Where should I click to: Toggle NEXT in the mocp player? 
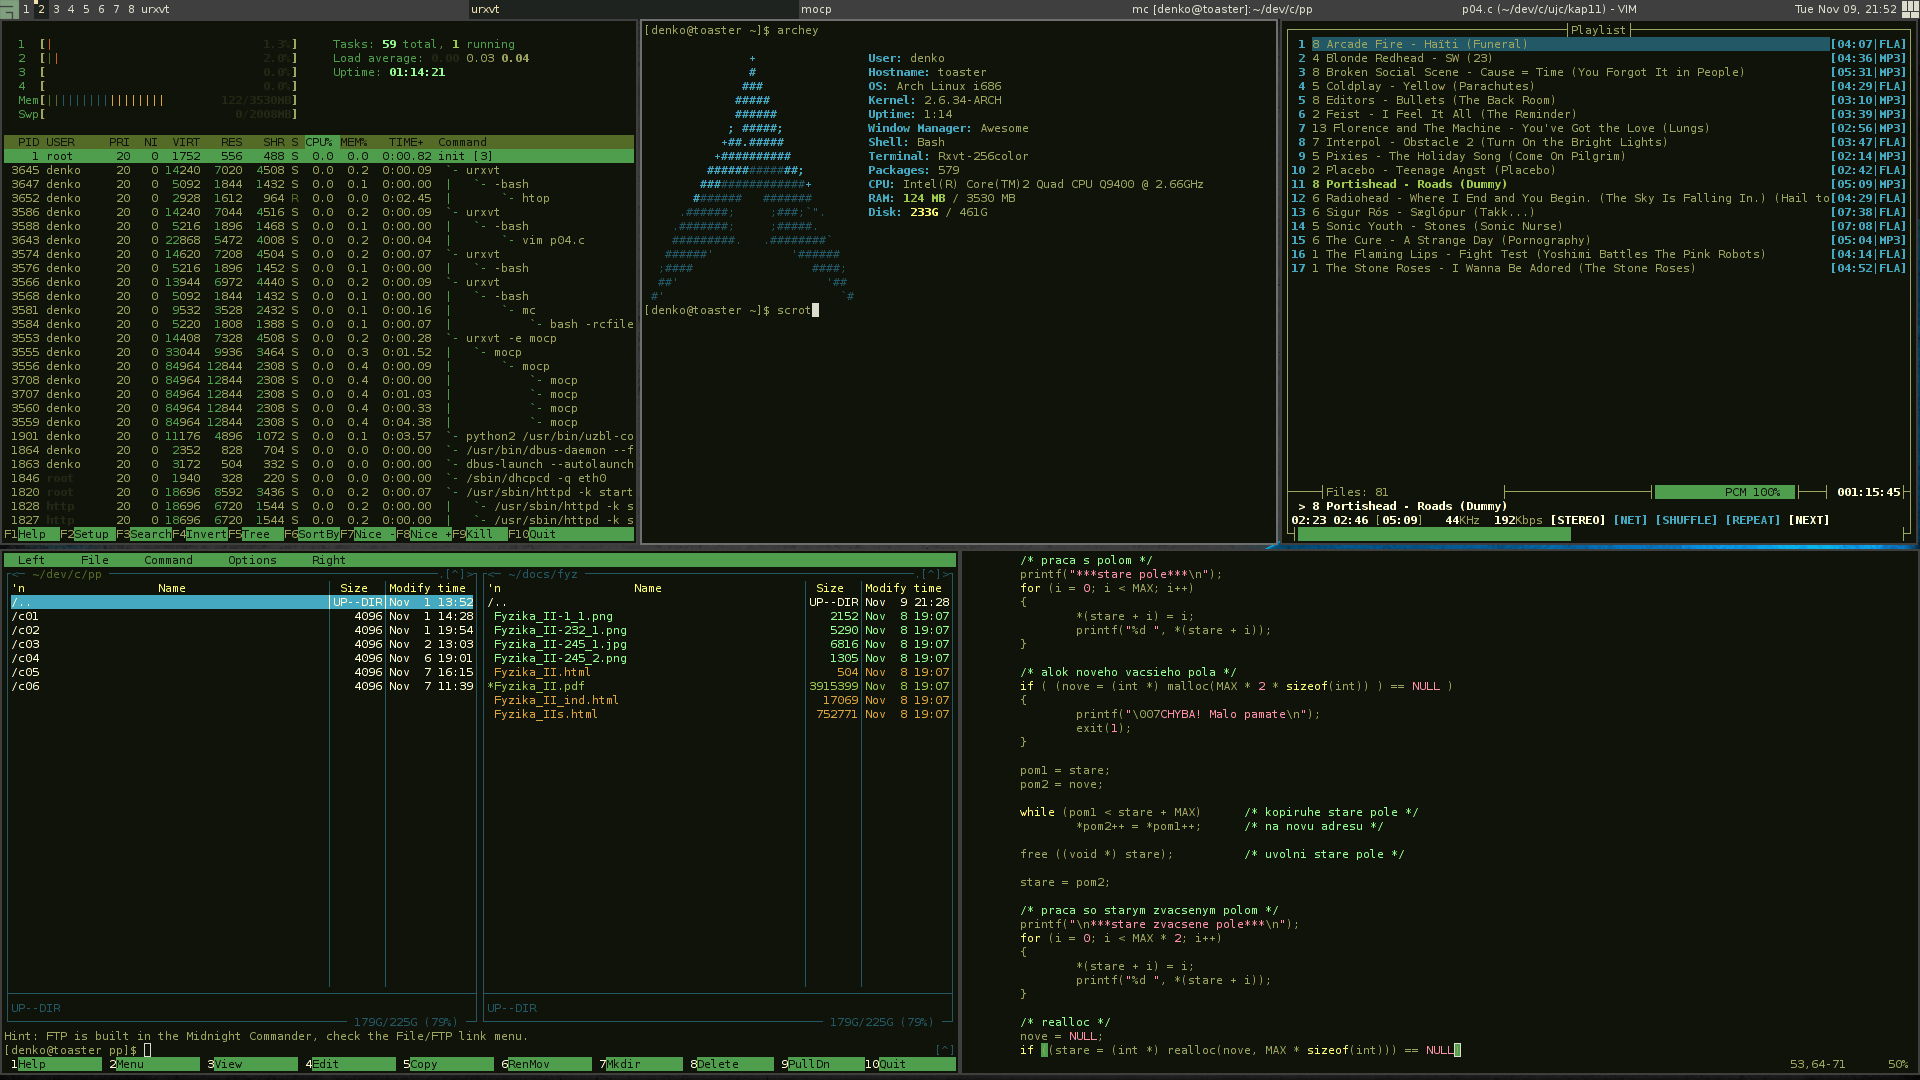pyautogui.click(x=1808, y=520)
